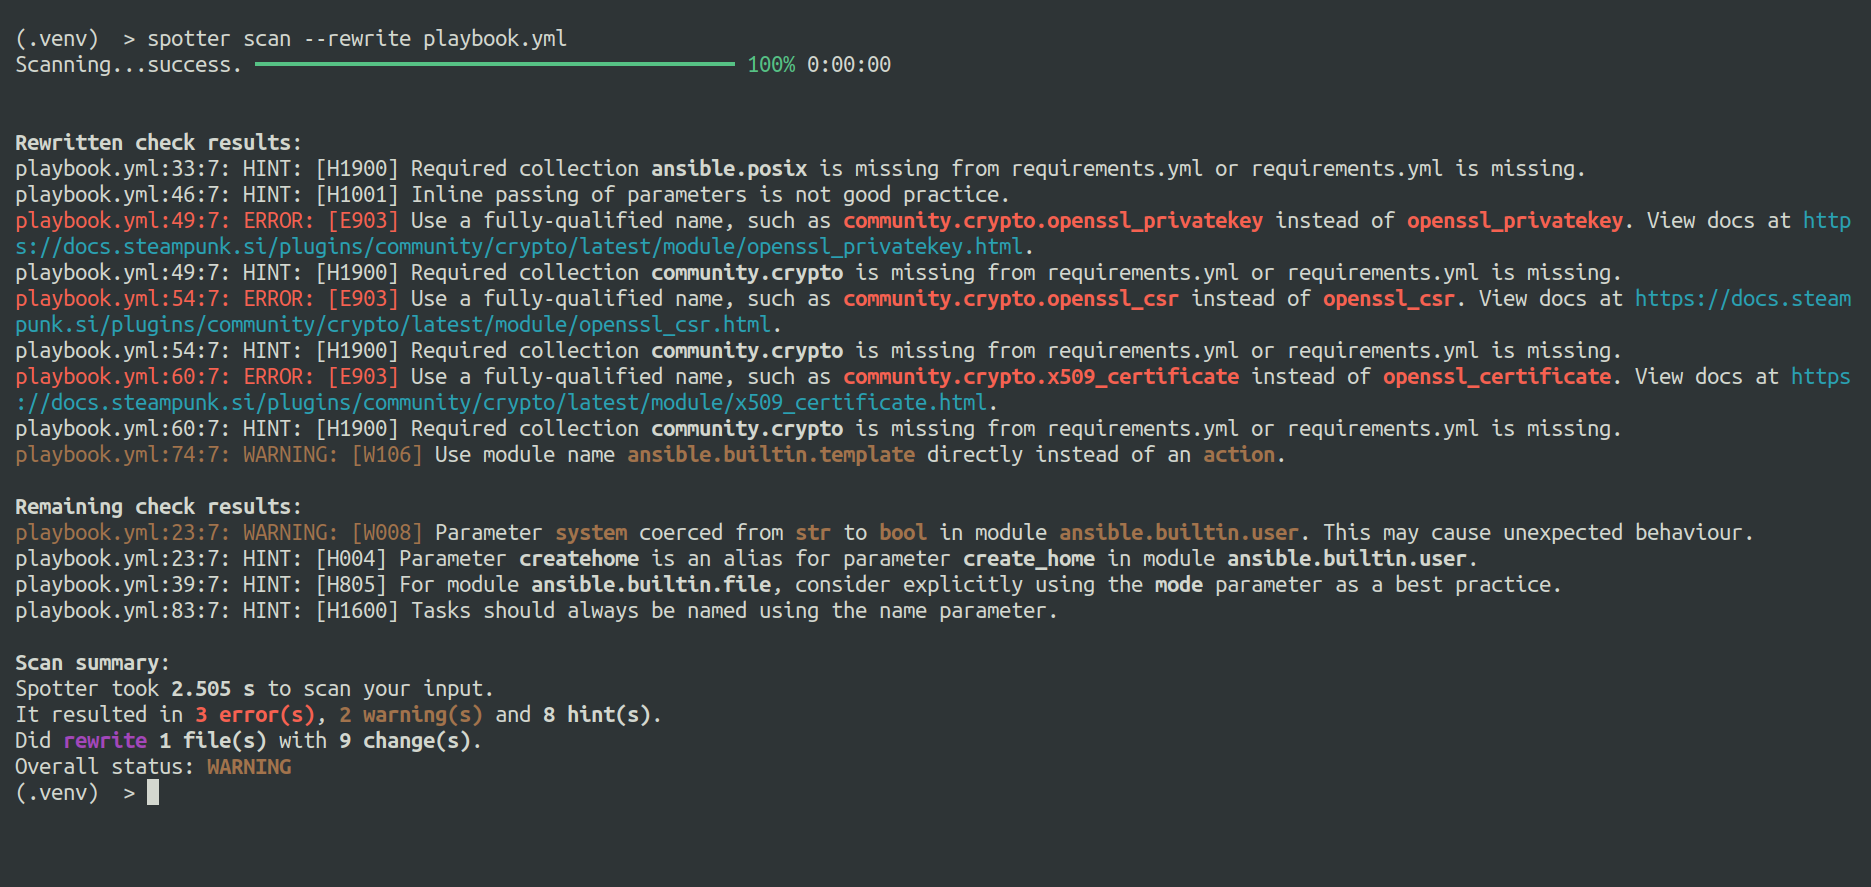This screenshot has width=1871, height=887.
Task: Click the "spotter scan --rewrite playbook.yml" command
Action: (x=356, y=39)
